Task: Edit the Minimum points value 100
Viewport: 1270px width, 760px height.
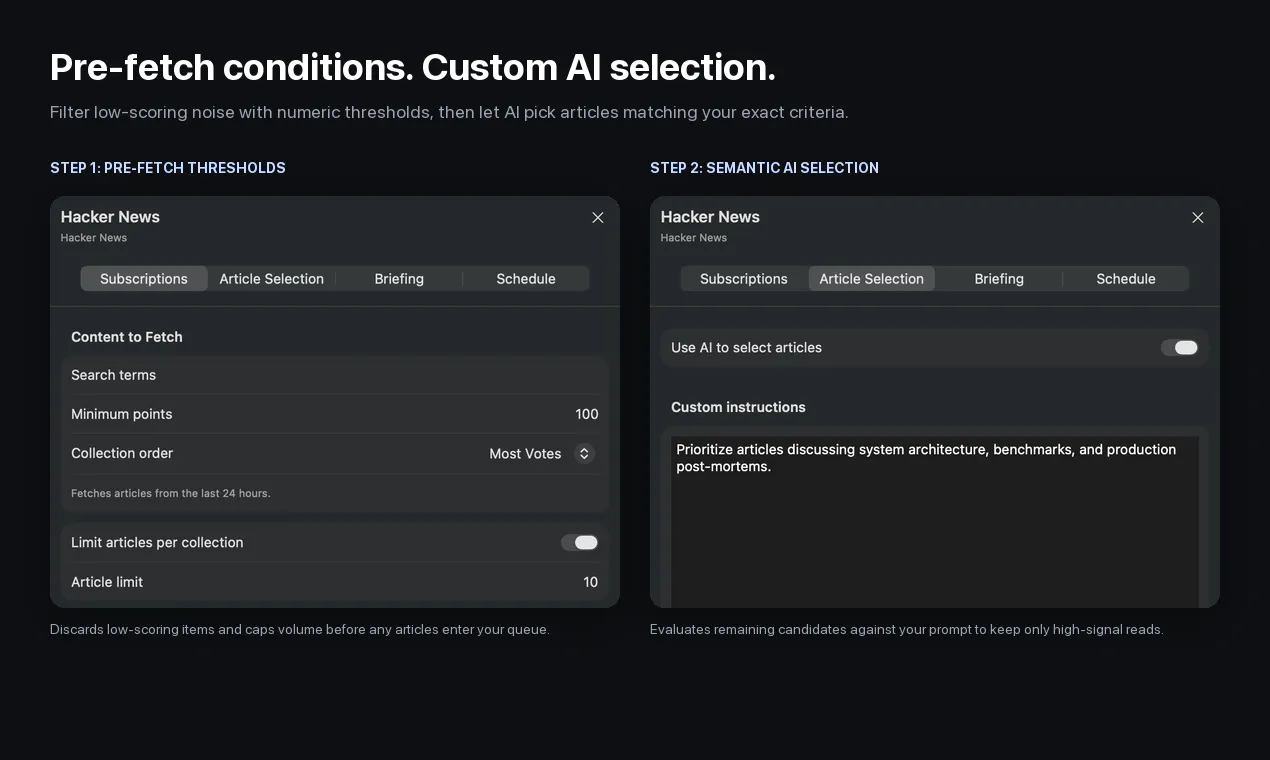Action: pyautogui.click(x=587, y=414)
